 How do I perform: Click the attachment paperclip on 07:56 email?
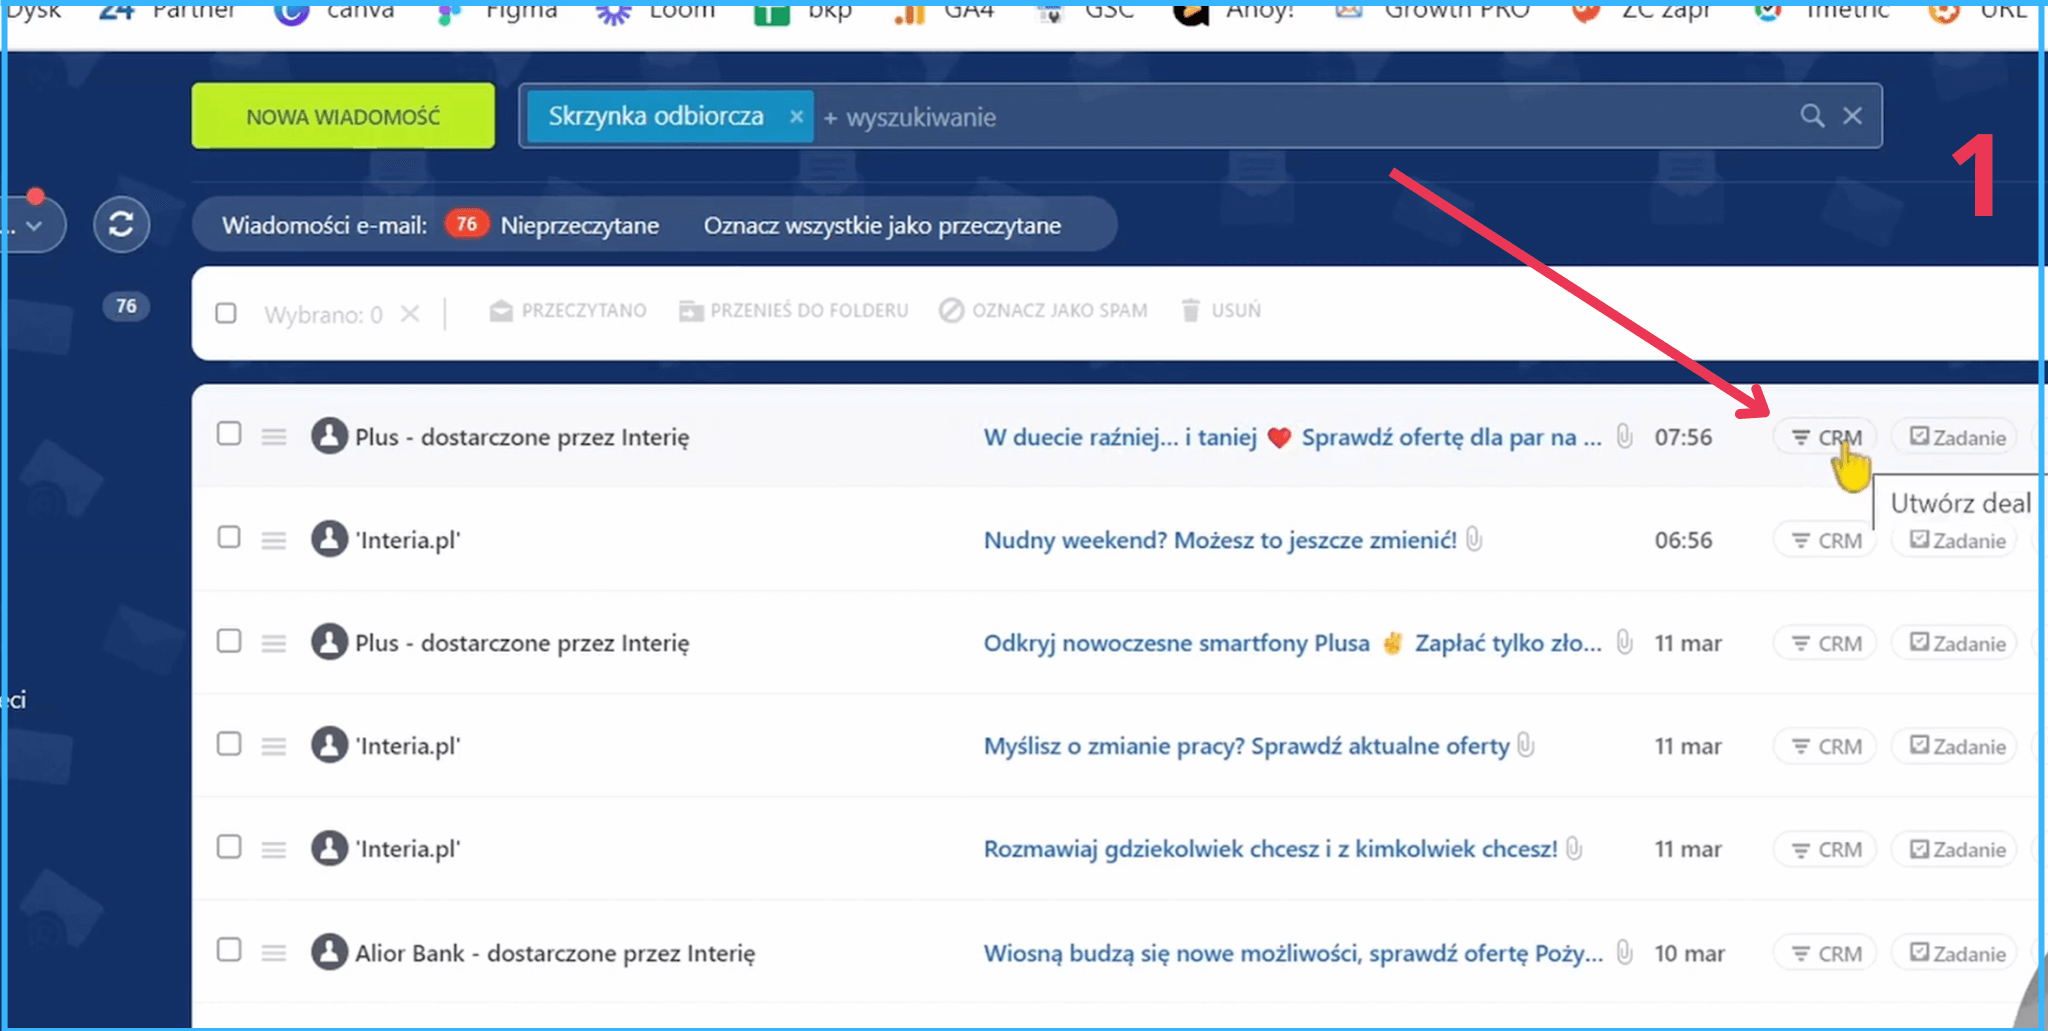pos(1625,436)
